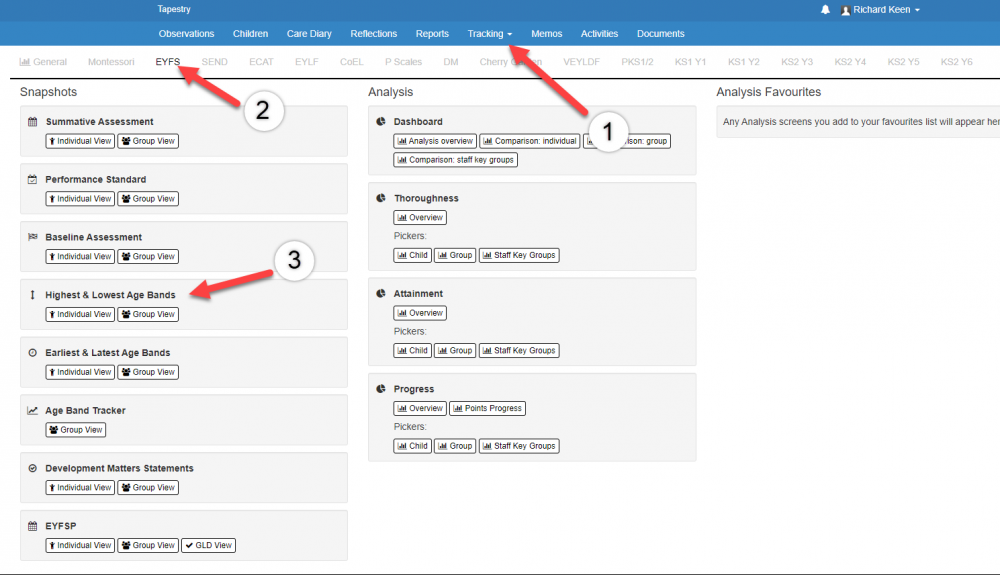Switch to the KS1 Y1 tab

coord(690,62)
